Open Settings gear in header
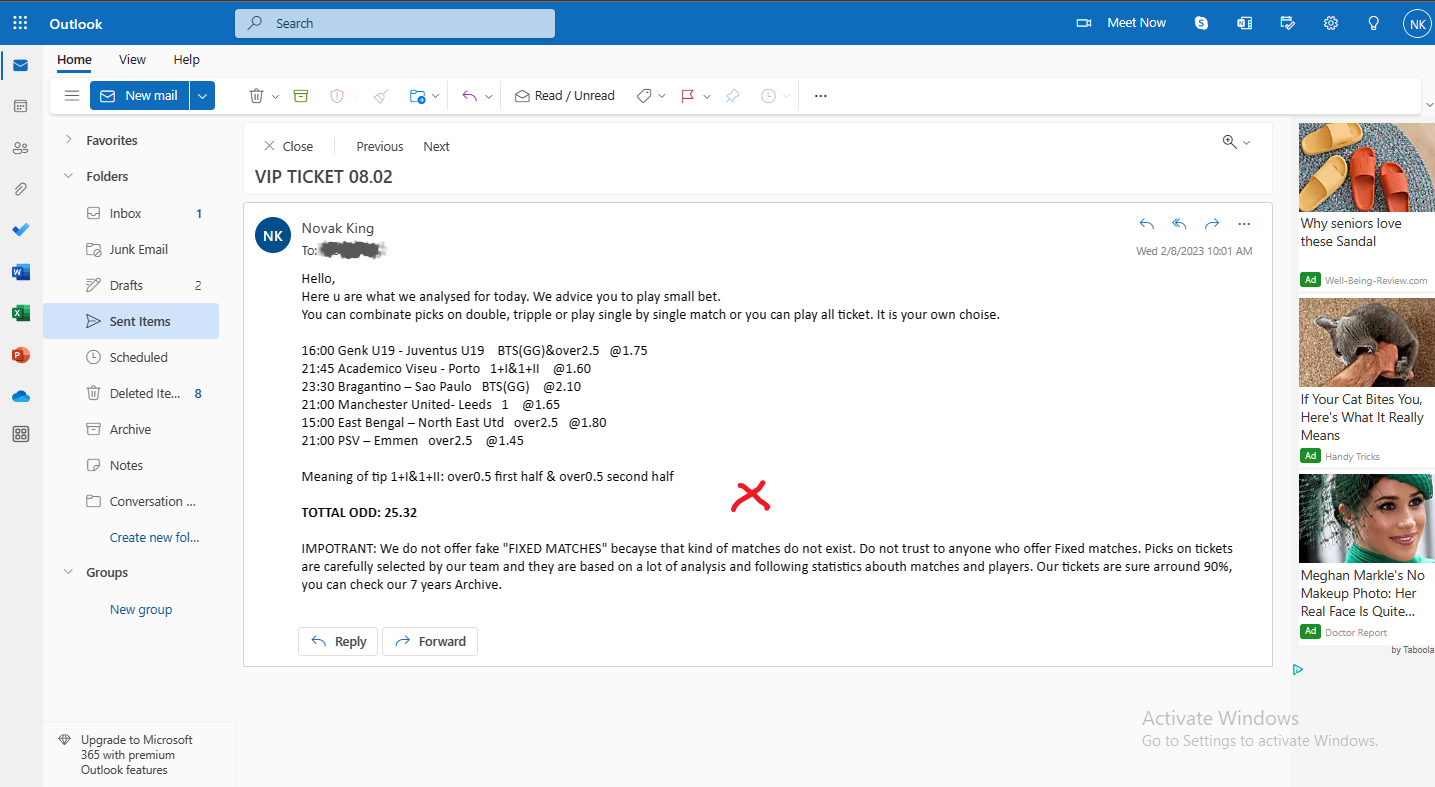Image resolution: width=1435 pixels, height=787 pixels. [1331, 23]
